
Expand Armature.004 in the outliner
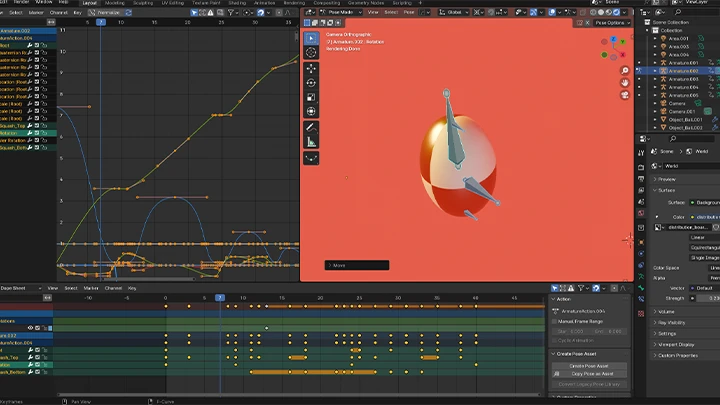[655, 87]
